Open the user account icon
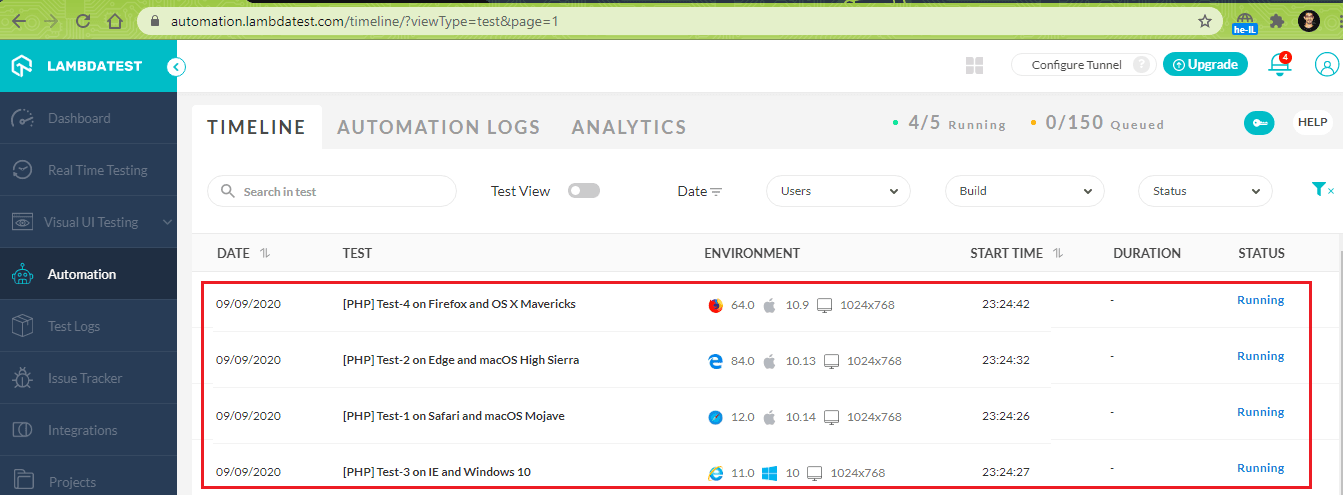 [1326, 66]
